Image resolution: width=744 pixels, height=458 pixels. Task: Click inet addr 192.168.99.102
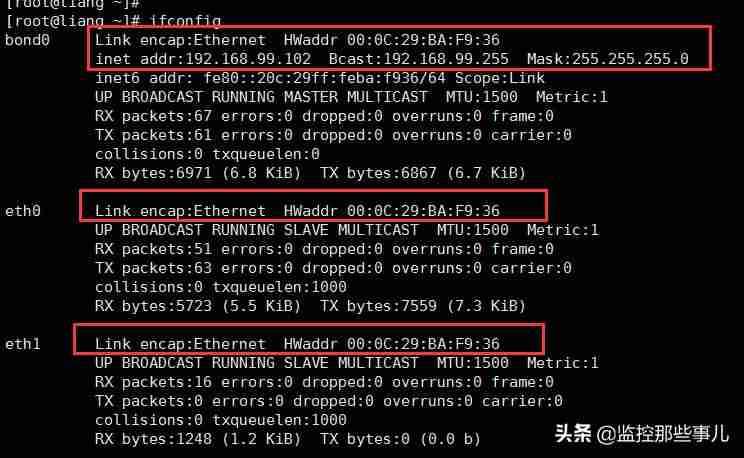pos(203,59)
